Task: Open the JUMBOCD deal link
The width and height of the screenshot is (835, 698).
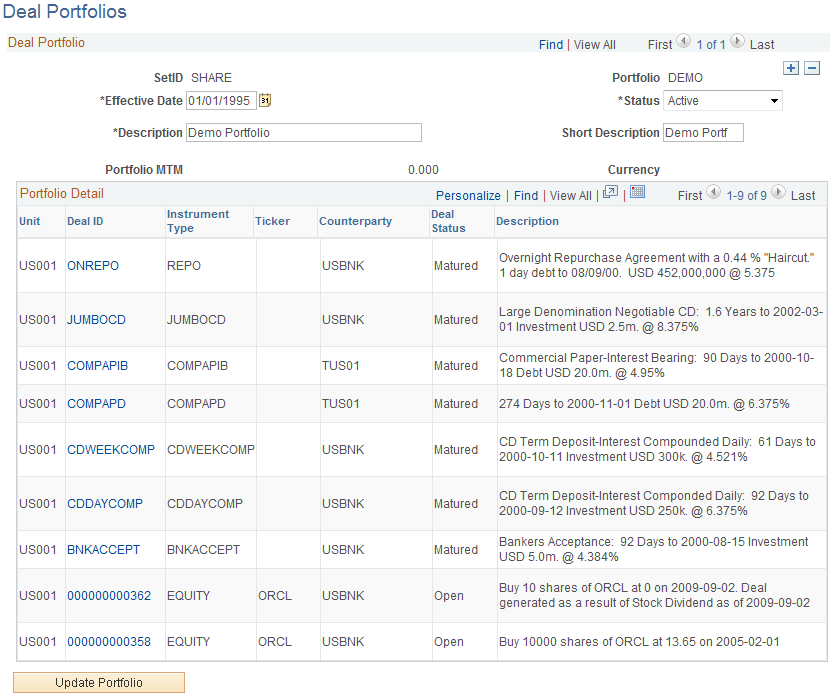Action: (97, 319)
